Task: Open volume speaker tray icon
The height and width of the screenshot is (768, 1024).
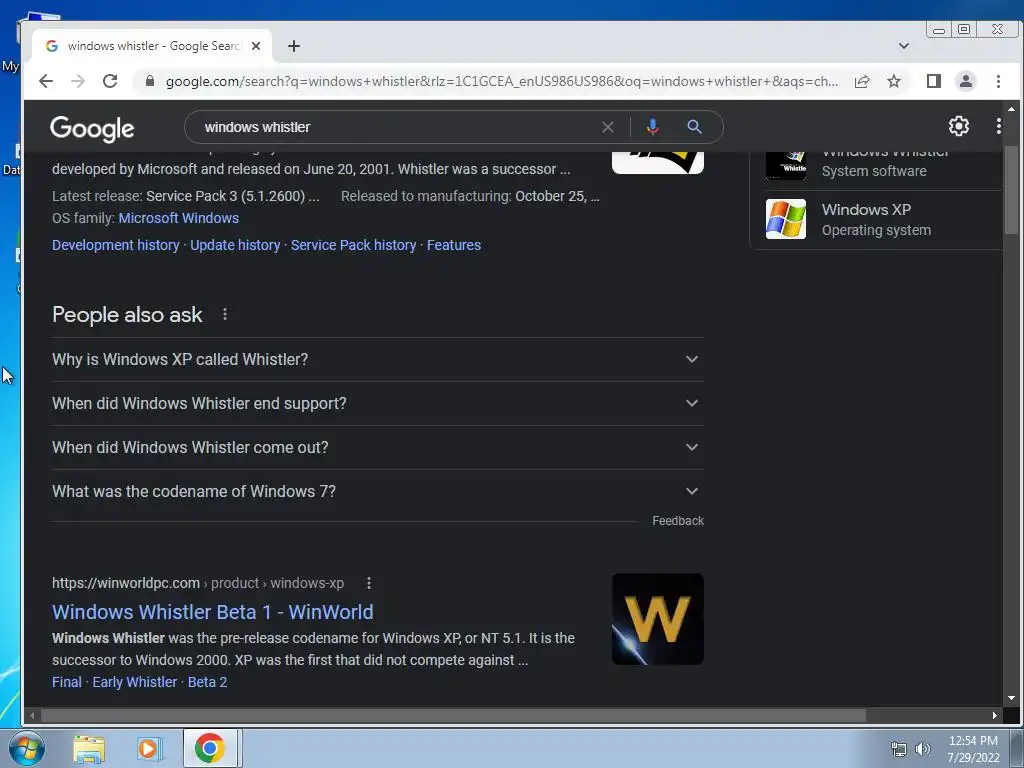Action: pyautogui.click(x=923, y=749)
